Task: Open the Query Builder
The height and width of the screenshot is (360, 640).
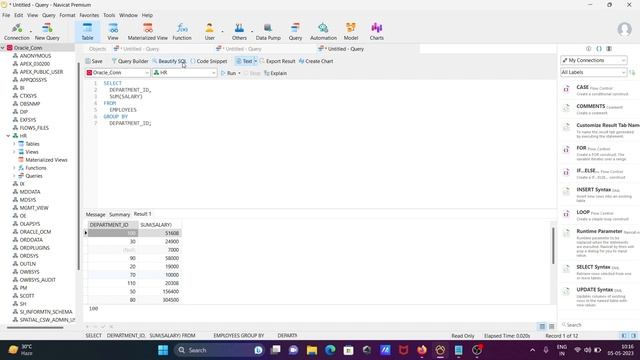Action: 130,61
